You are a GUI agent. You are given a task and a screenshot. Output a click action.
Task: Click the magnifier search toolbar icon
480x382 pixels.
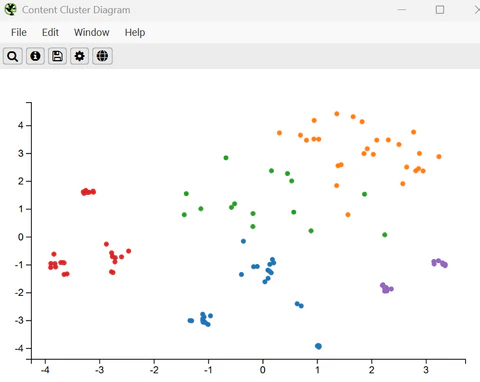13,56
